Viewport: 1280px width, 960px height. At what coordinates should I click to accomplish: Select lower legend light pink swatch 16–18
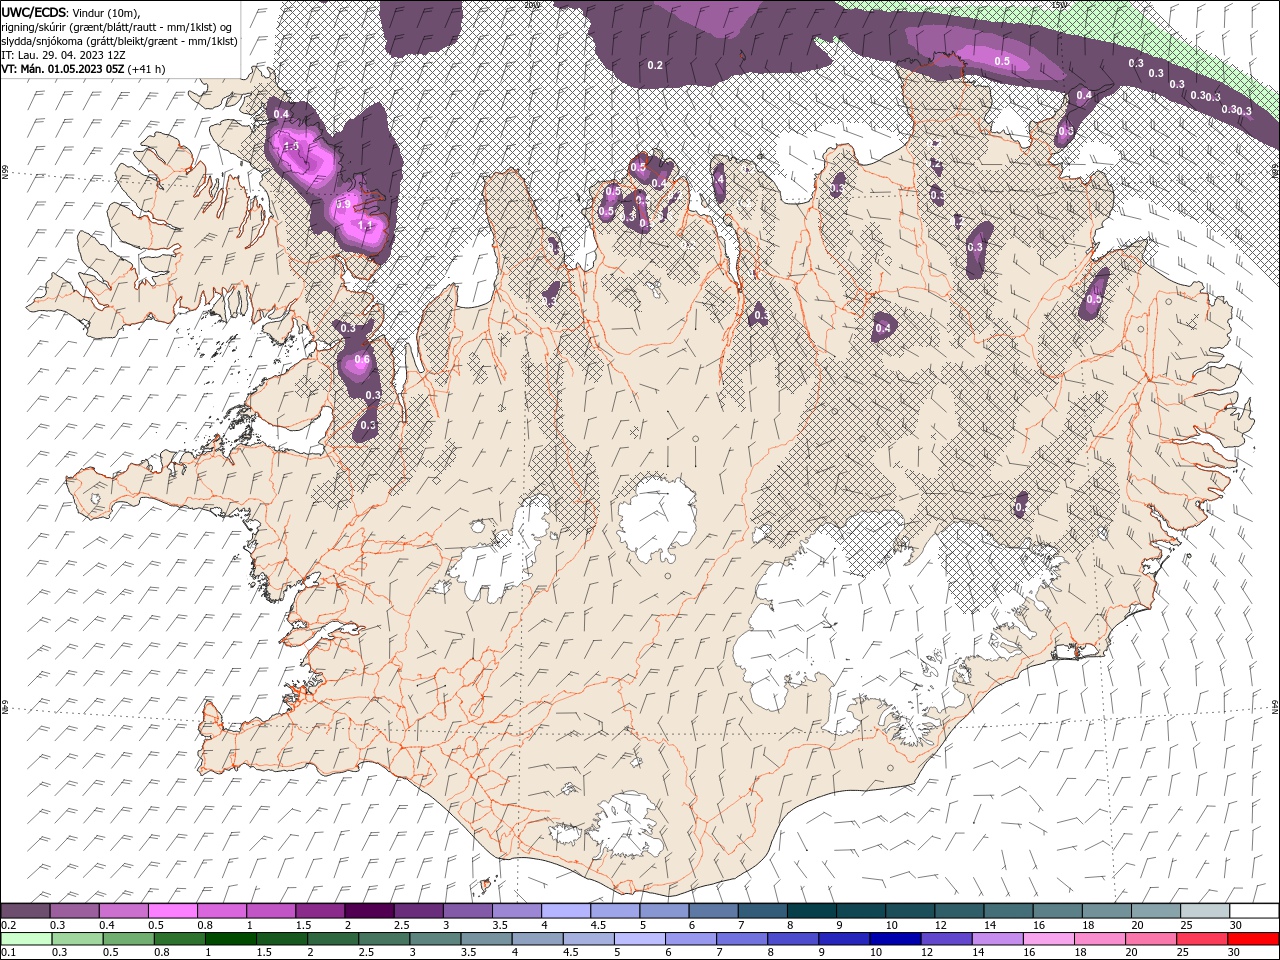coord(1048,938)
